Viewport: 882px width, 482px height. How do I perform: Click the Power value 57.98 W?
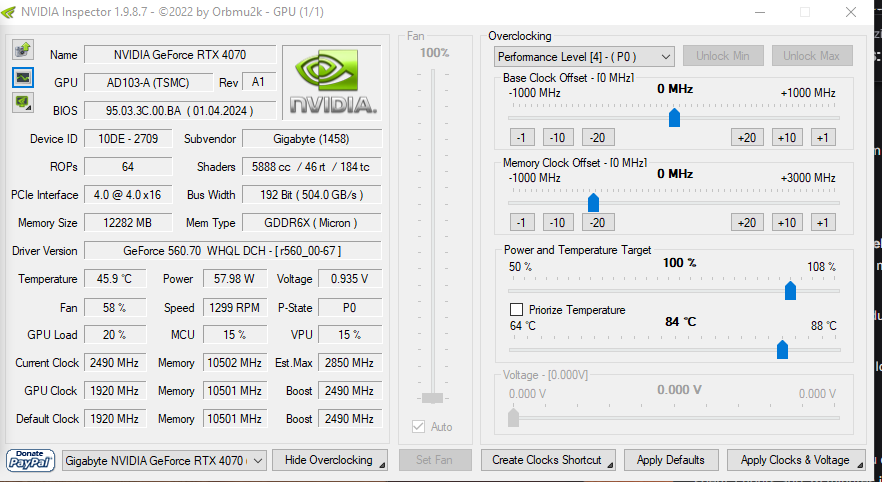tap(235, 279)
